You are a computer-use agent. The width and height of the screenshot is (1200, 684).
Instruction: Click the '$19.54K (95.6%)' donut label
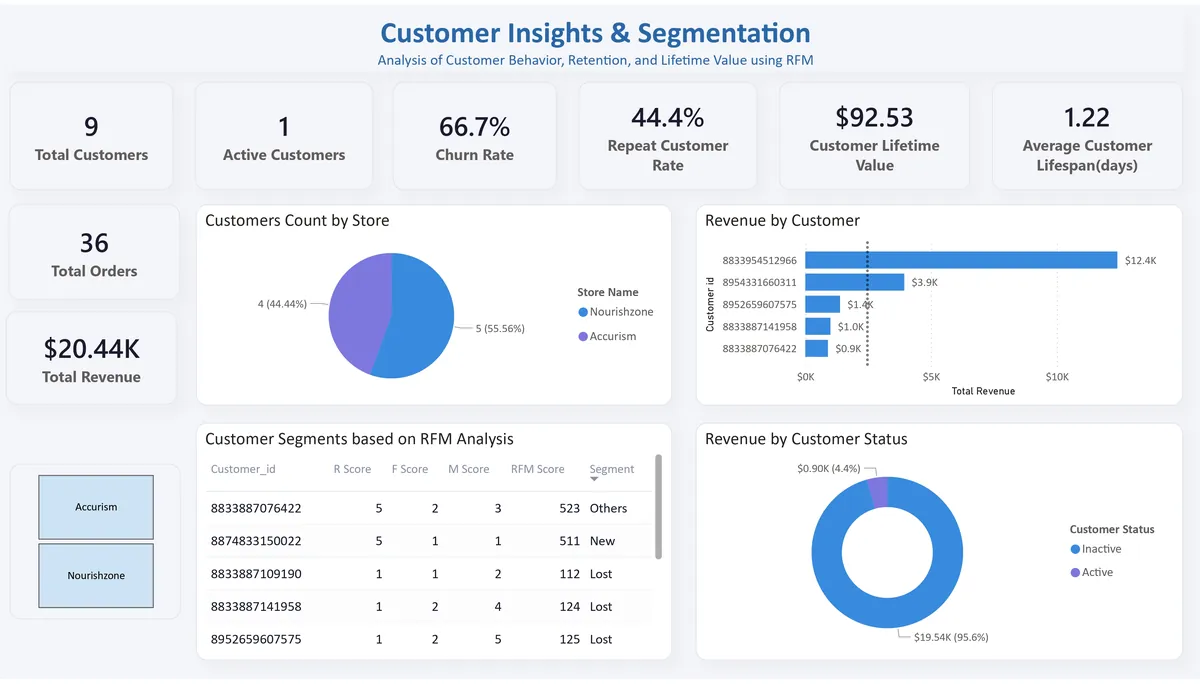tap(951, 637)
